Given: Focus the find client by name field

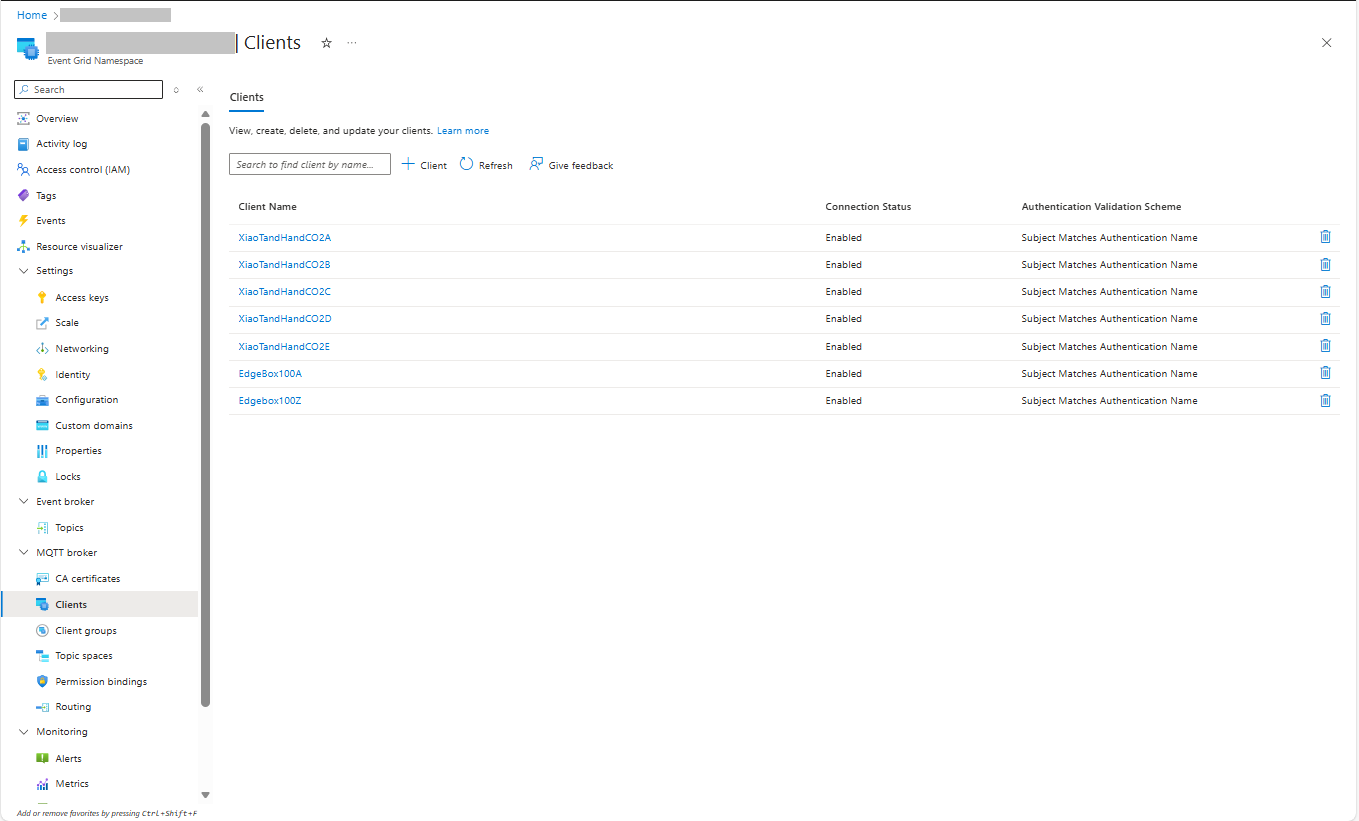Looking at the screenshot, I should tap(309, 165).
